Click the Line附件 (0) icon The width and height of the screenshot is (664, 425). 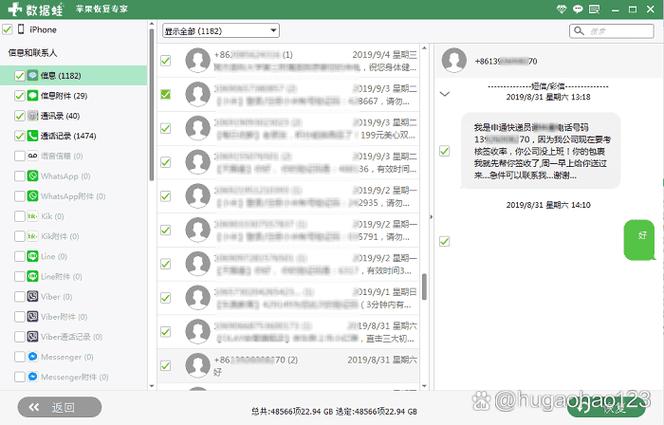(33, 276)
